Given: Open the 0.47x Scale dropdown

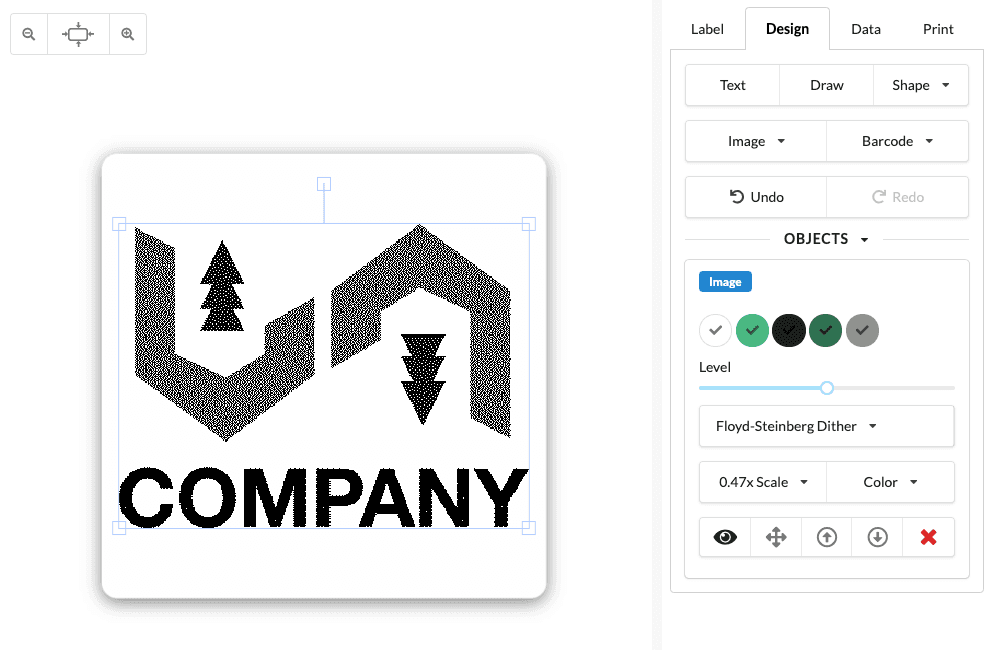Looking at the screenshot, I should click(x=763, y=482).
